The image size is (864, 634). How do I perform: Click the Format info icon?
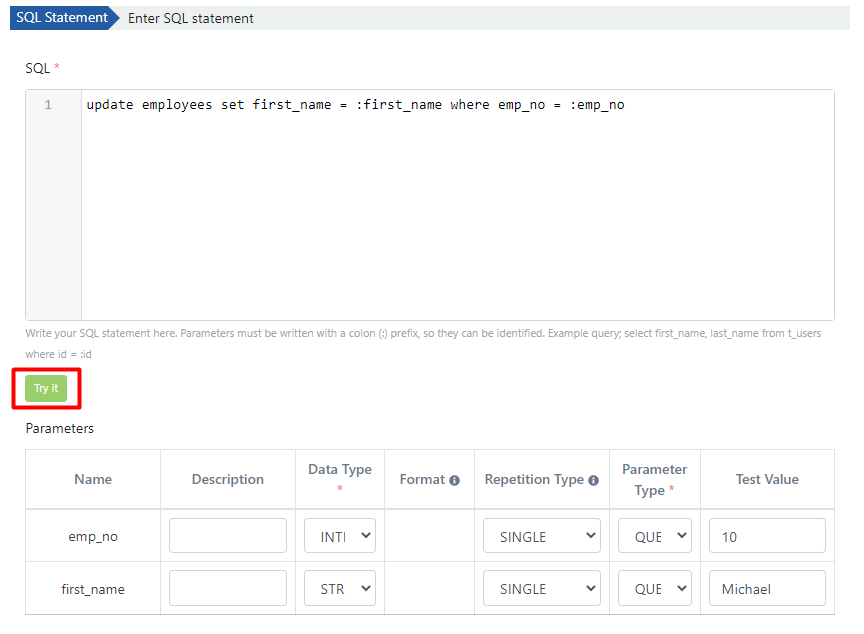(454, 480)
